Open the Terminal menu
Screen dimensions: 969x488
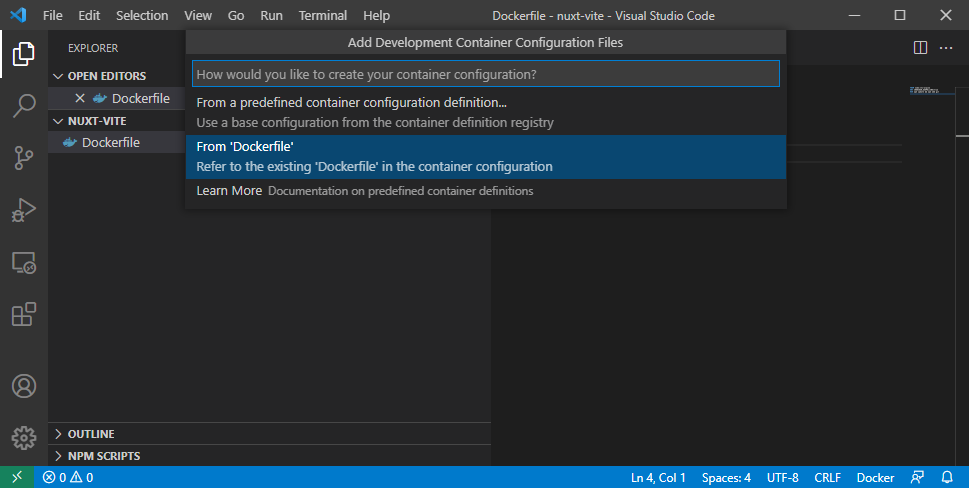point(323,15)
